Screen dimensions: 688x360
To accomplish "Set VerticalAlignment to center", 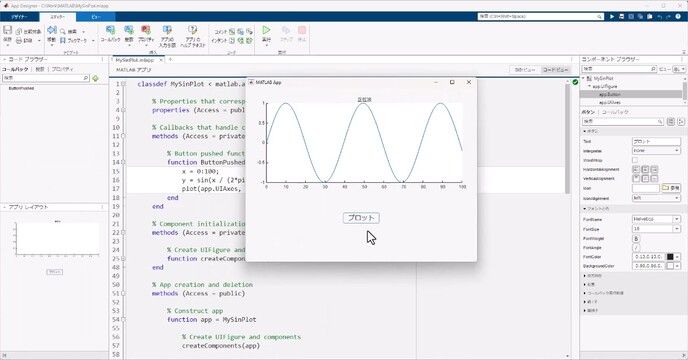I will coord(645,179).
